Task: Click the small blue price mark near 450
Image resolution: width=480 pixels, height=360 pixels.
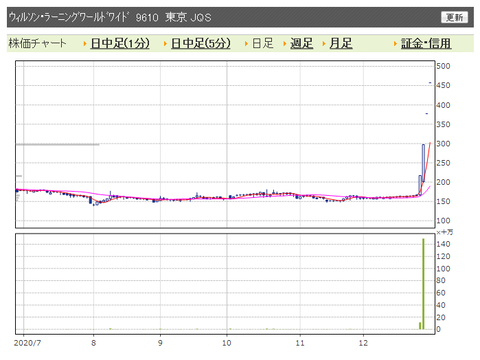Action: point(430,83)
